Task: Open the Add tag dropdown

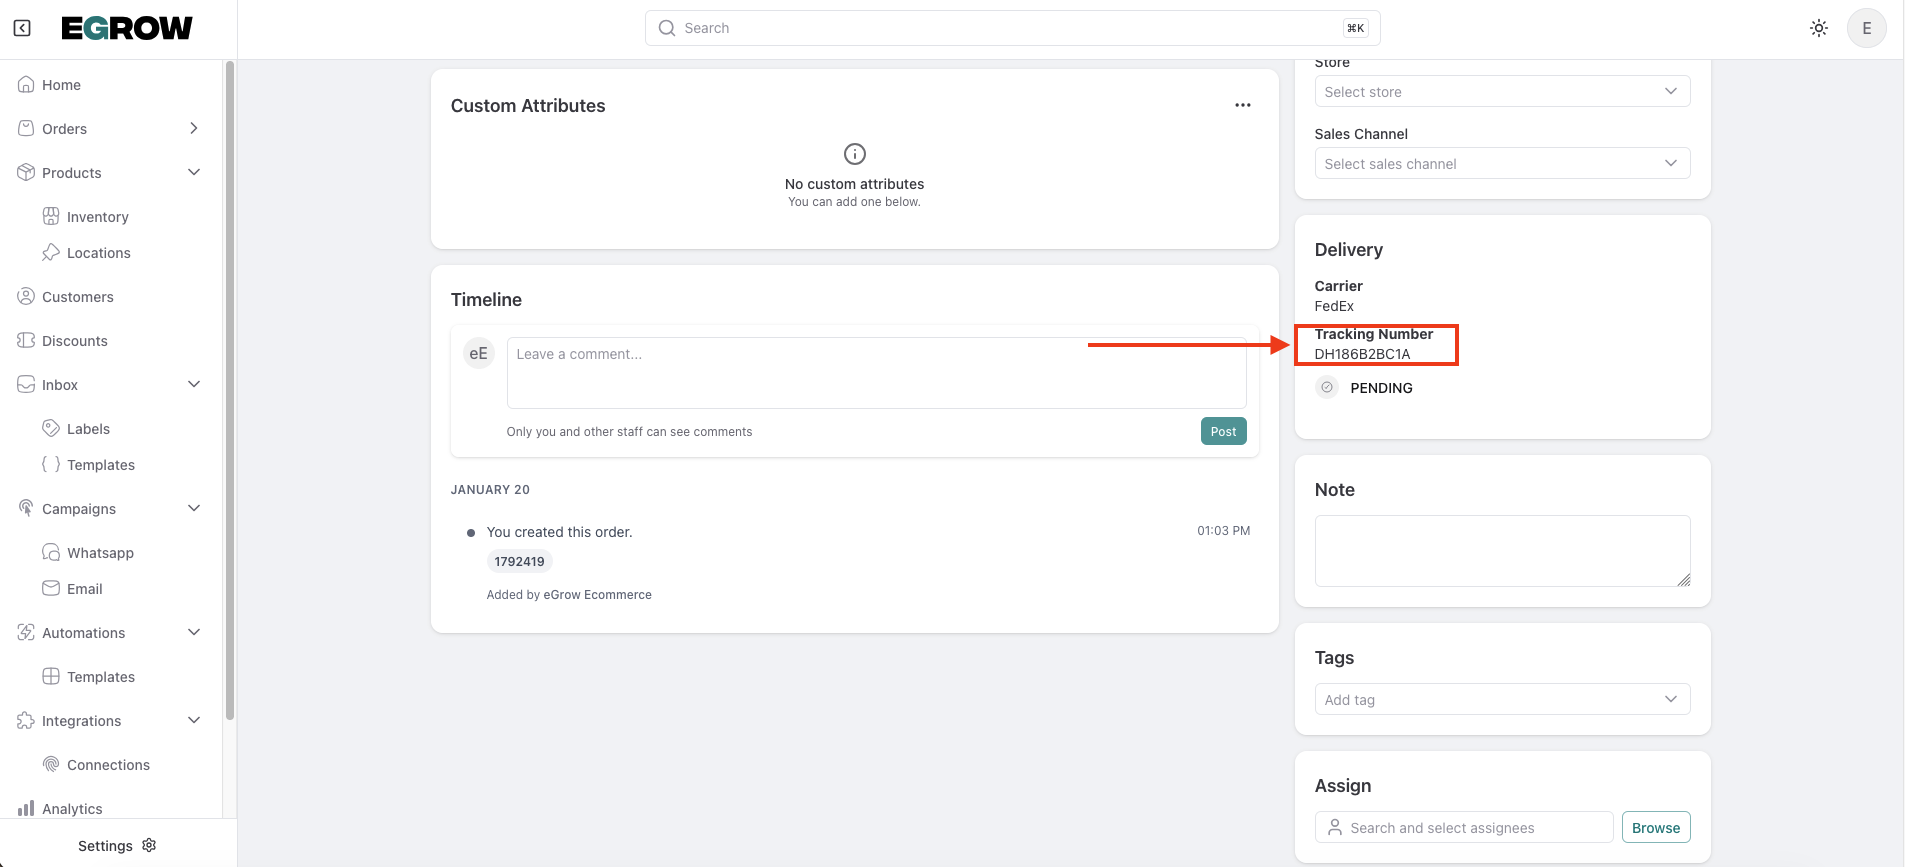Action: pos(1501,700)
